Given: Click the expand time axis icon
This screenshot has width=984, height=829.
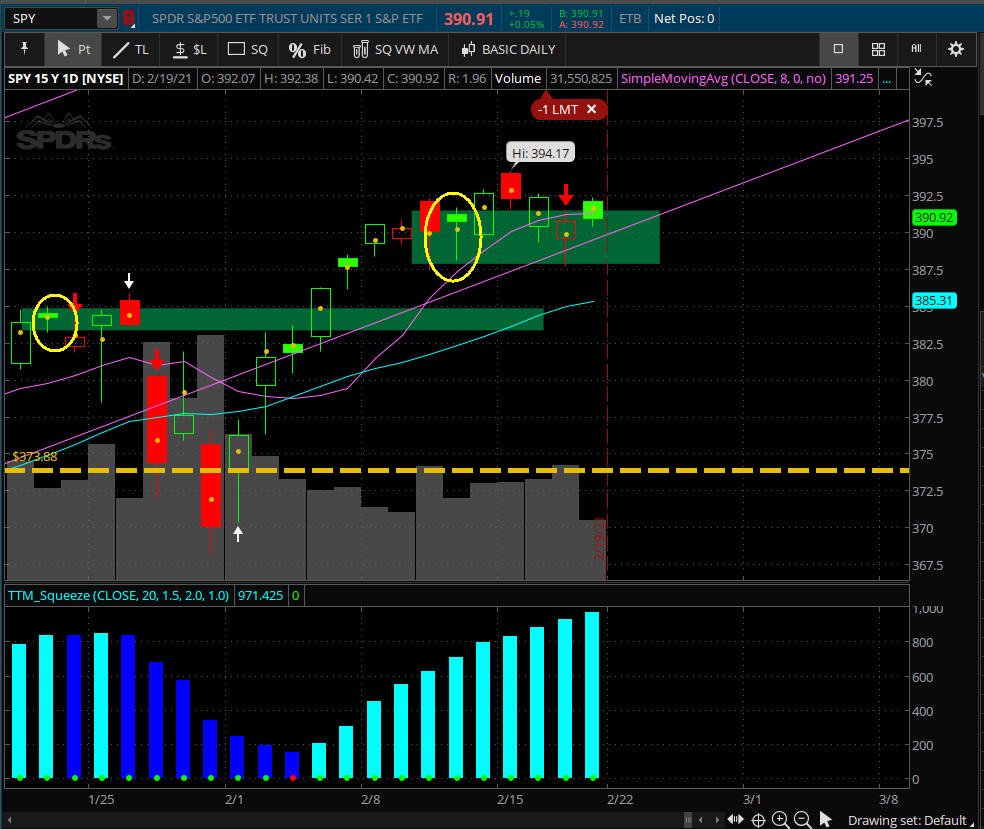Looking at the screenshot, I should click(735, 820).
